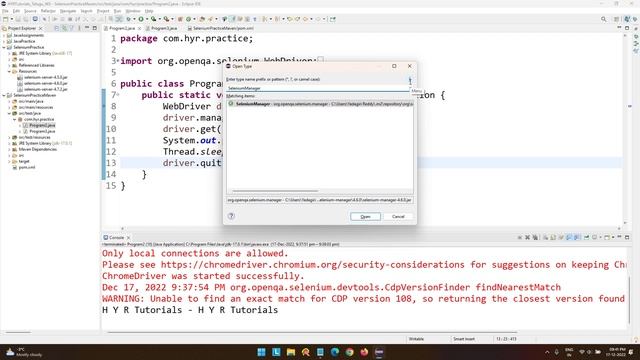
Task: Open the Project Explorer filter icon
Action: 71,28
